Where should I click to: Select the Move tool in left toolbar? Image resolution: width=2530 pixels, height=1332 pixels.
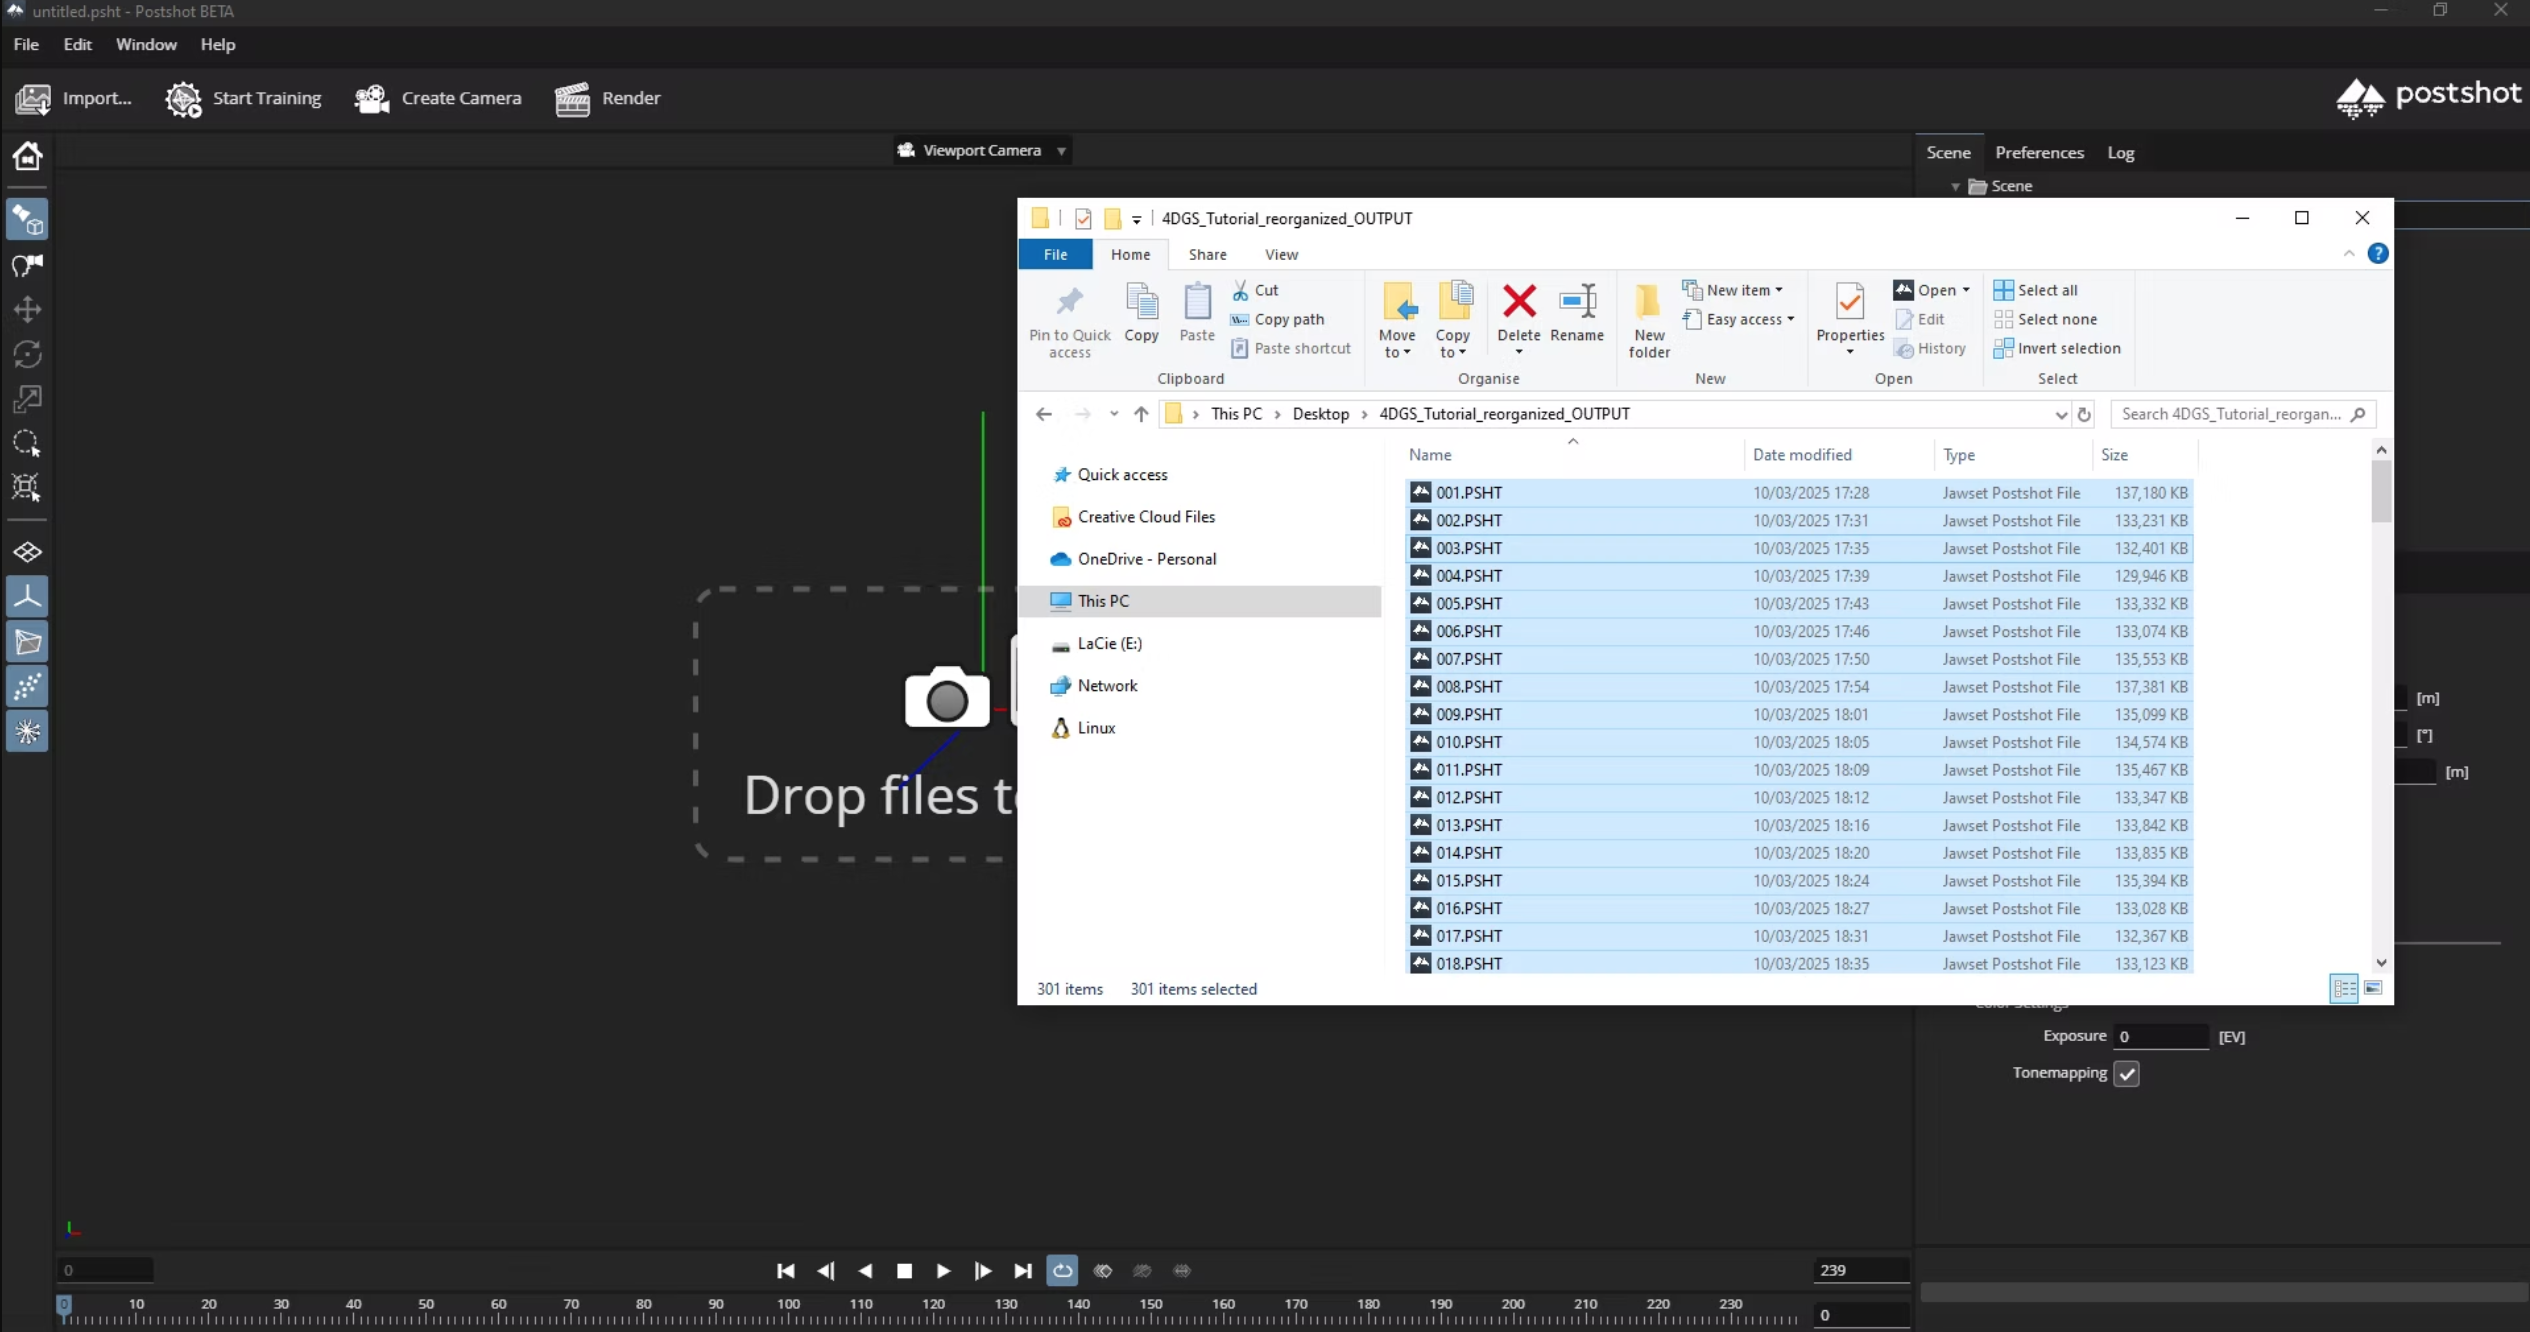click(x=27, y=309)
